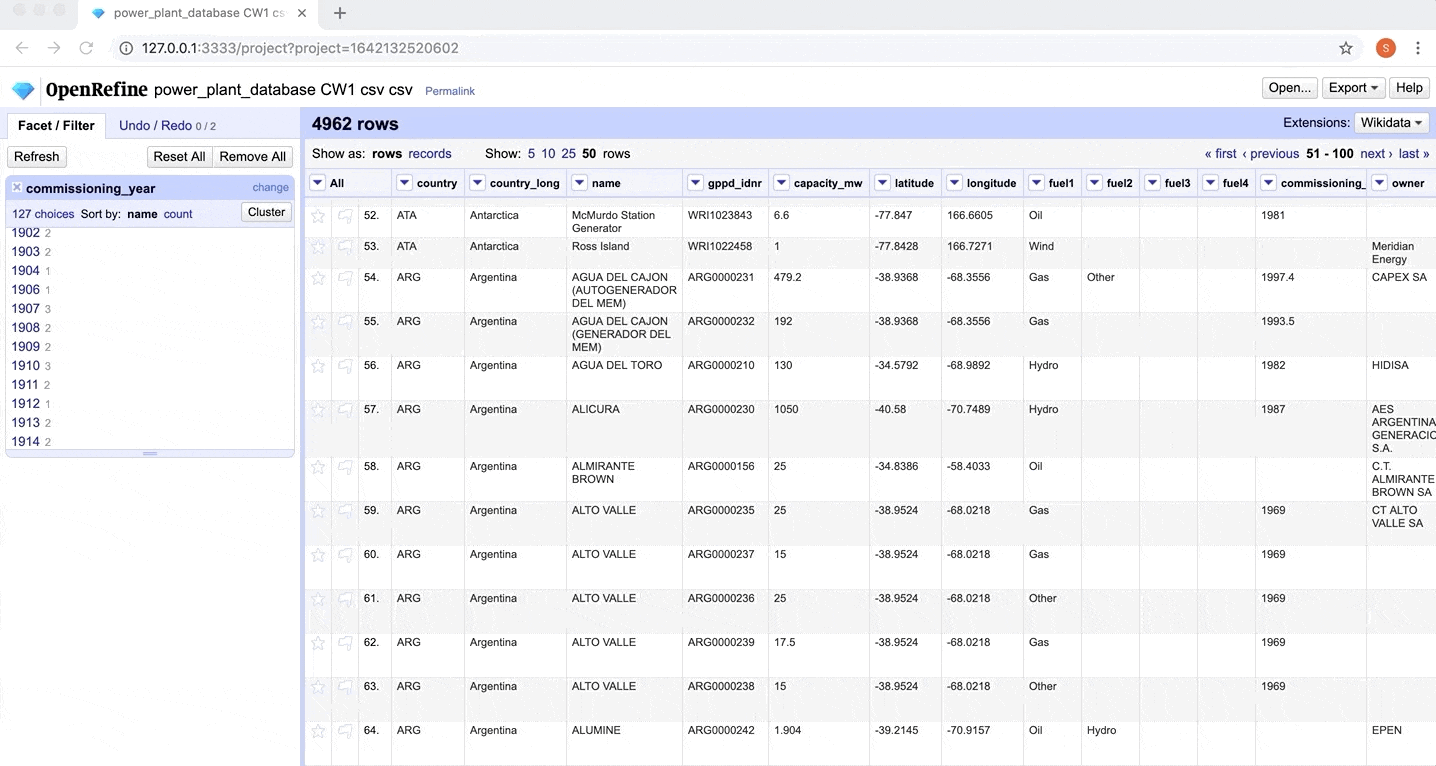Viewport: 1436px width, 766px height.
Task: Open the Wikidata extensions dropdown
Action: point(1391,123)
